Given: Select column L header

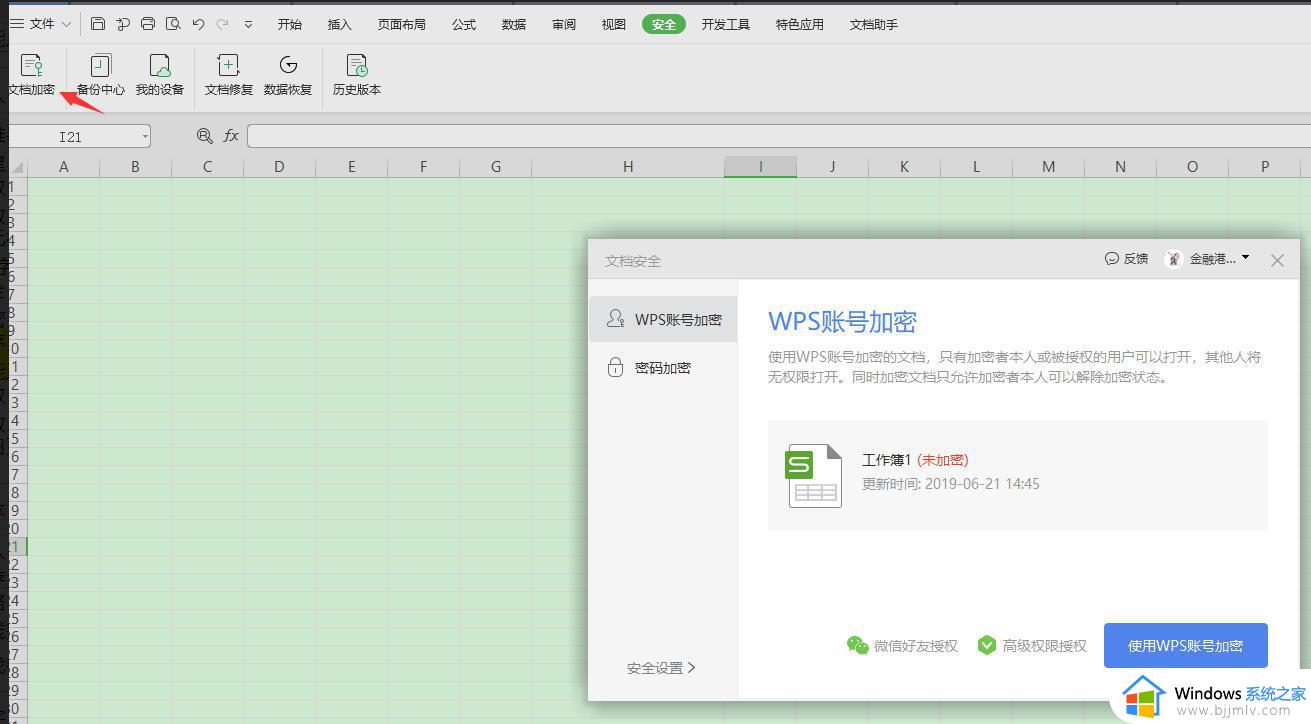Looking at the screenshot, I should click(976, 167).
